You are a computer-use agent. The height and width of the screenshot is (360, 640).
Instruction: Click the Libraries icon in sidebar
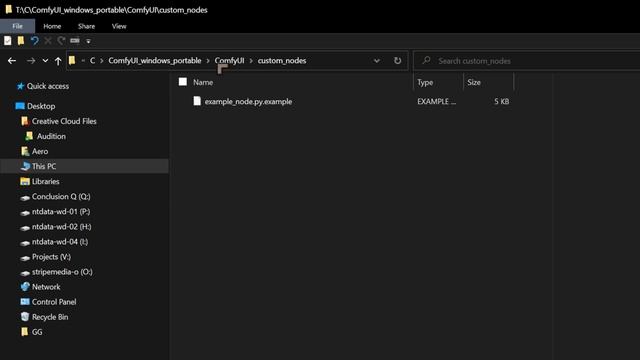tap(25, 181)
